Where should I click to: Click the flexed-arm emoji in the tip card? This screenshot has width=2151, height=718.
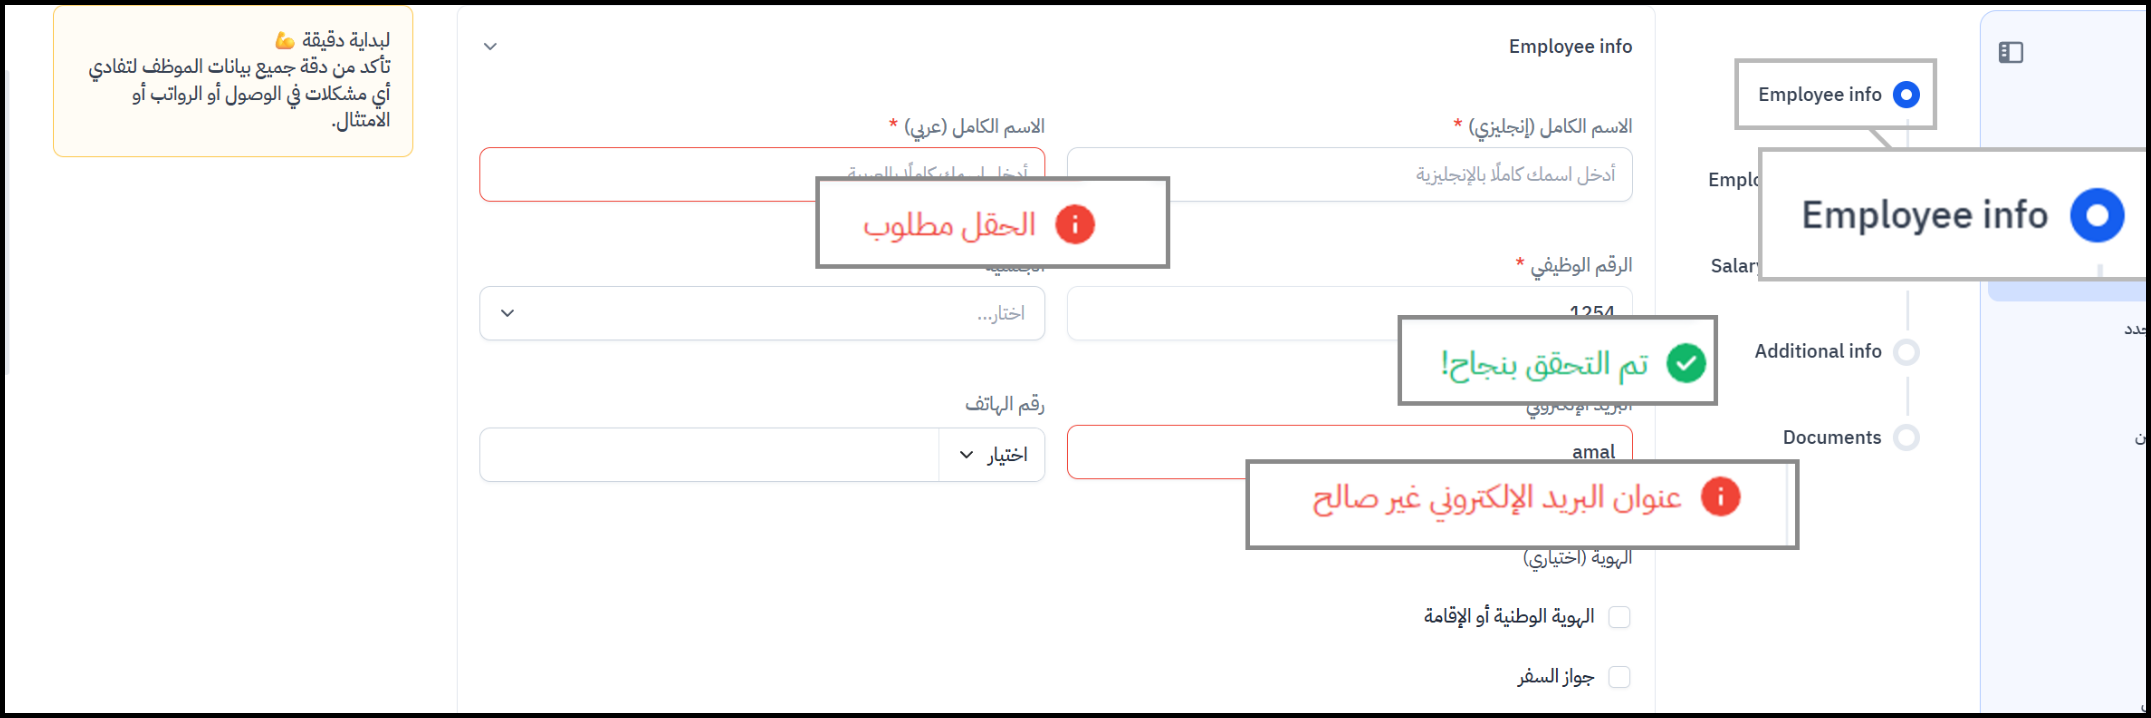(285, 40)
